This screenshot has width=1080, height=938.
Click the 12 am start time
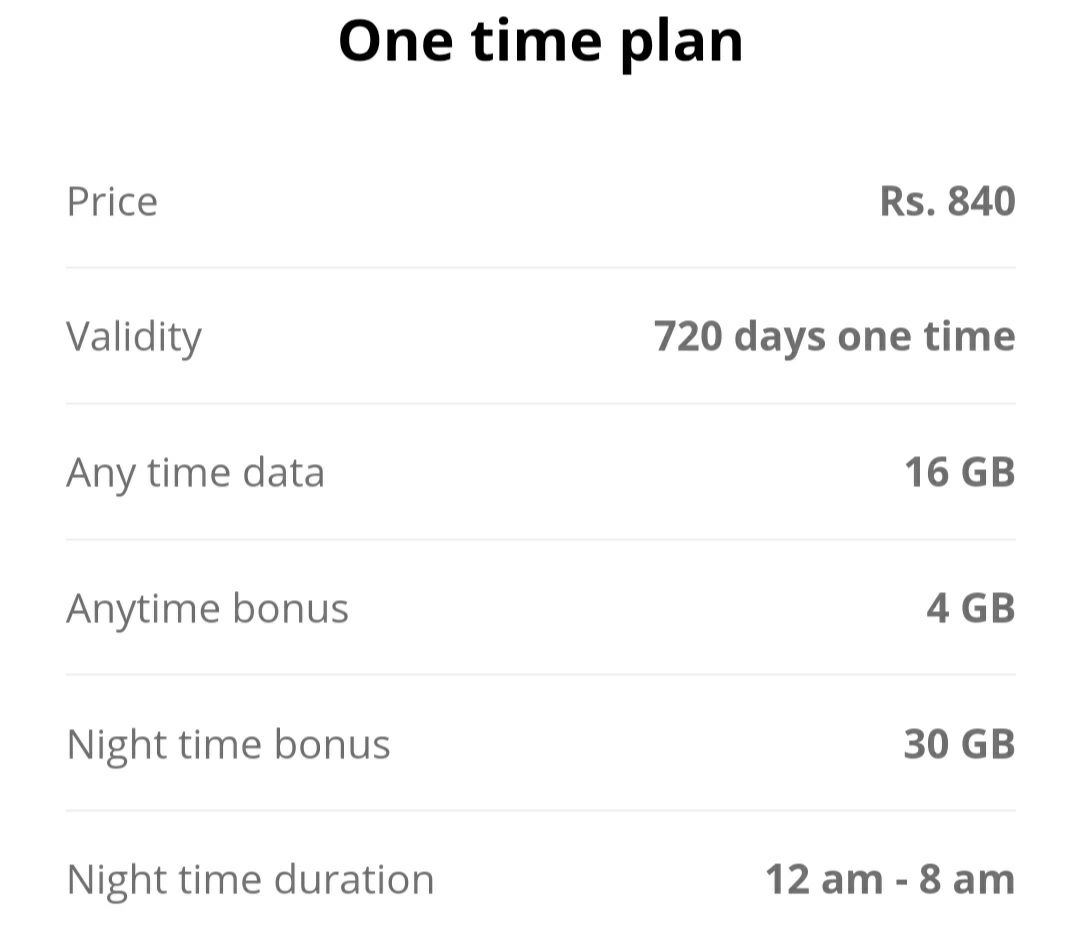tap(824, 879)
